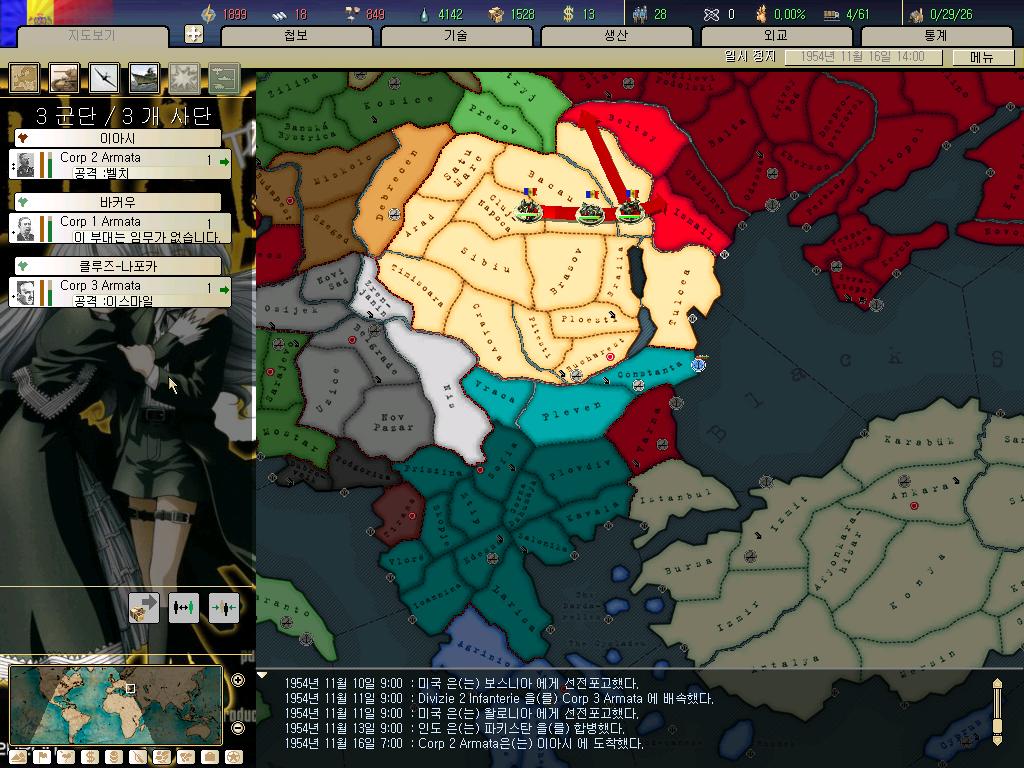Viewport: 1024px width, 768px height.
Task: Open the air units list plane icon
Action: point(104,78)
